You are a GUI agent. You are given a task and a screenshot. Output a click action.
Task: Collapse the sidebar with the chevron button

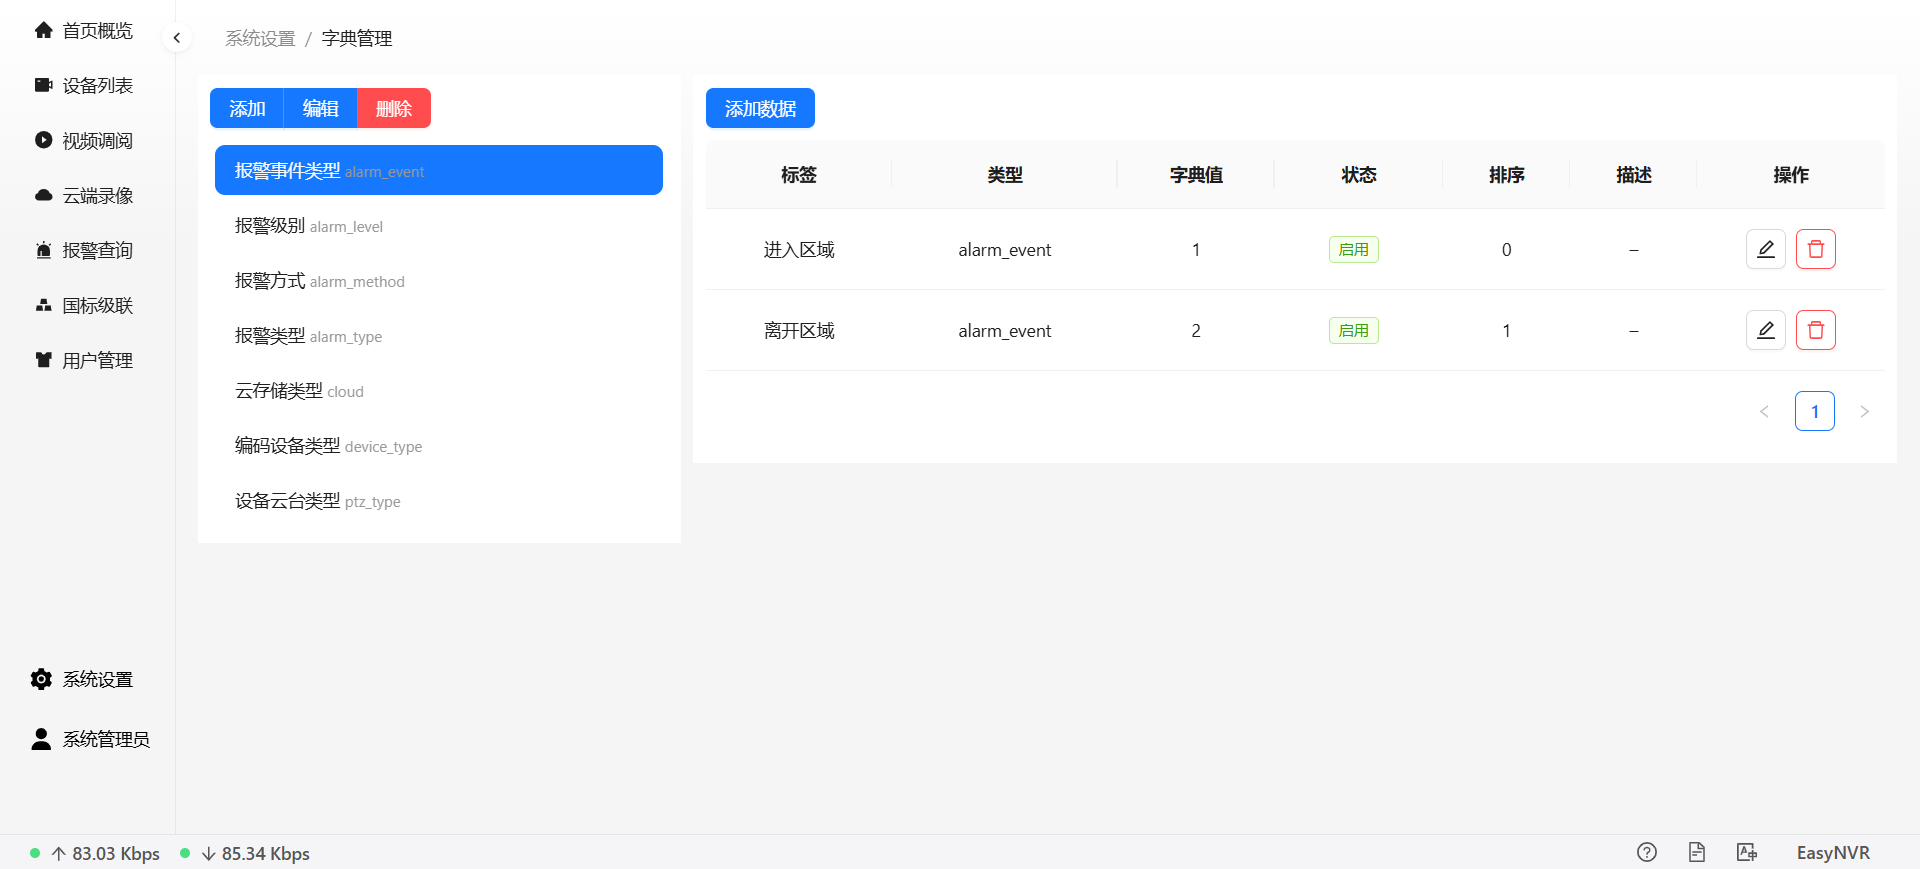click(x=177, y=38)
